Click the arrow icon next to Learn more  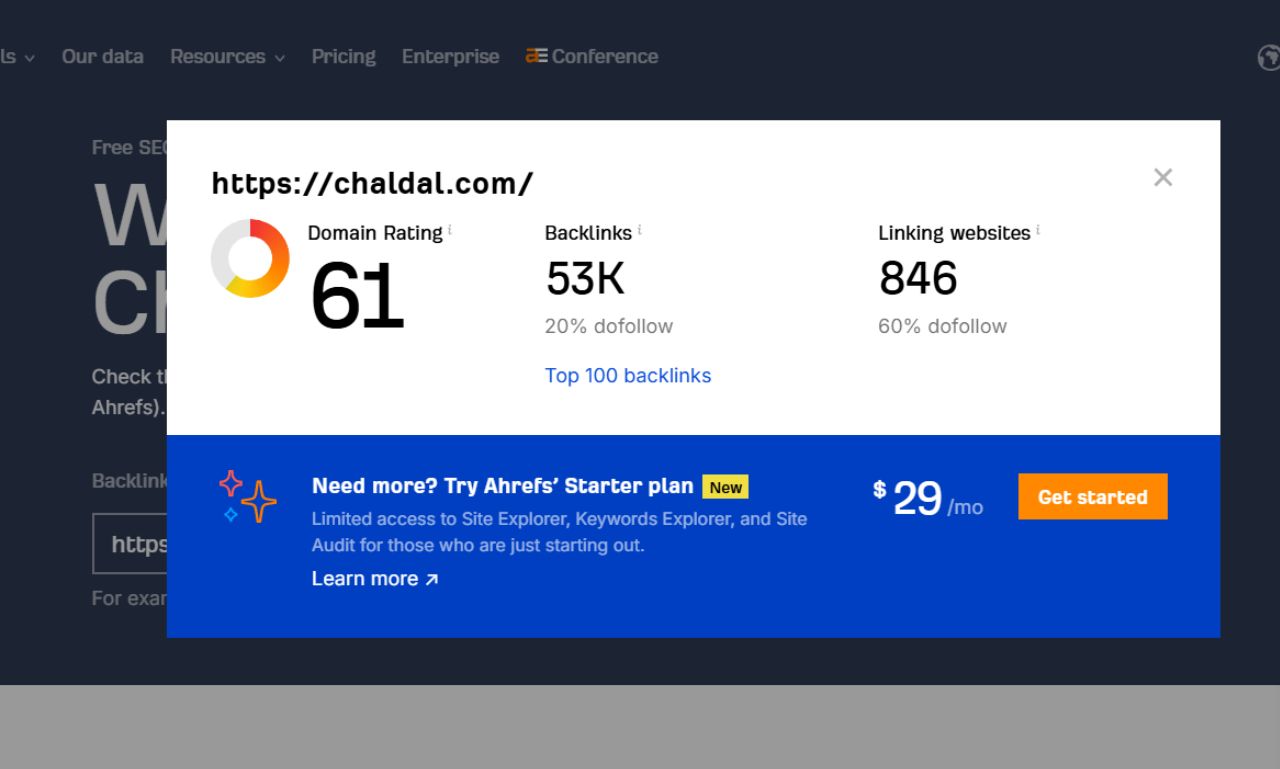pyautogui.click(x=430, y=578)
